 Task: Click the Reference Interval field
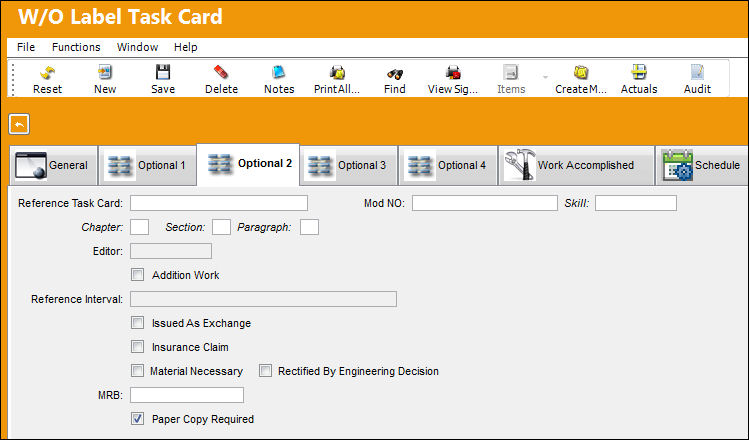(x=263, y=299)
